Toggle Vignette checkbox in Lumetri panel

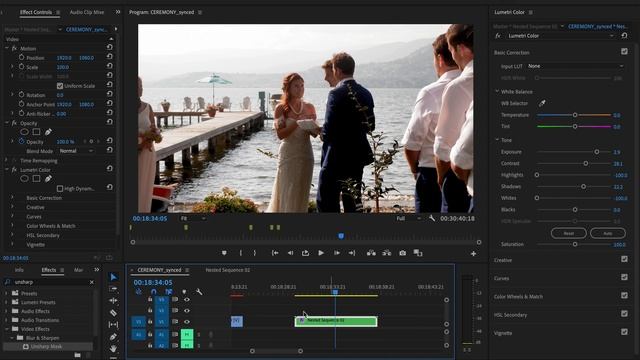[x=624, y=332]
